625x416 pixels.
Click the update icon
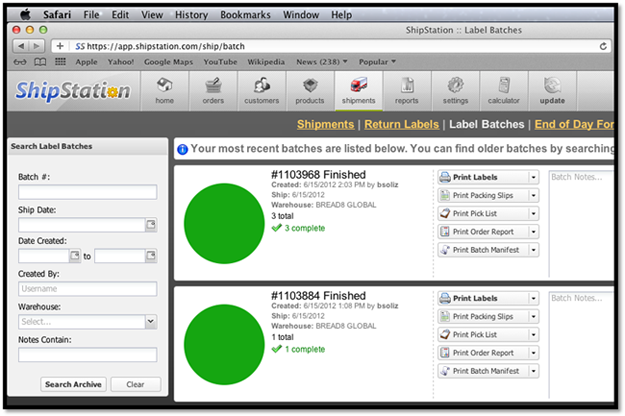(551, 90)
